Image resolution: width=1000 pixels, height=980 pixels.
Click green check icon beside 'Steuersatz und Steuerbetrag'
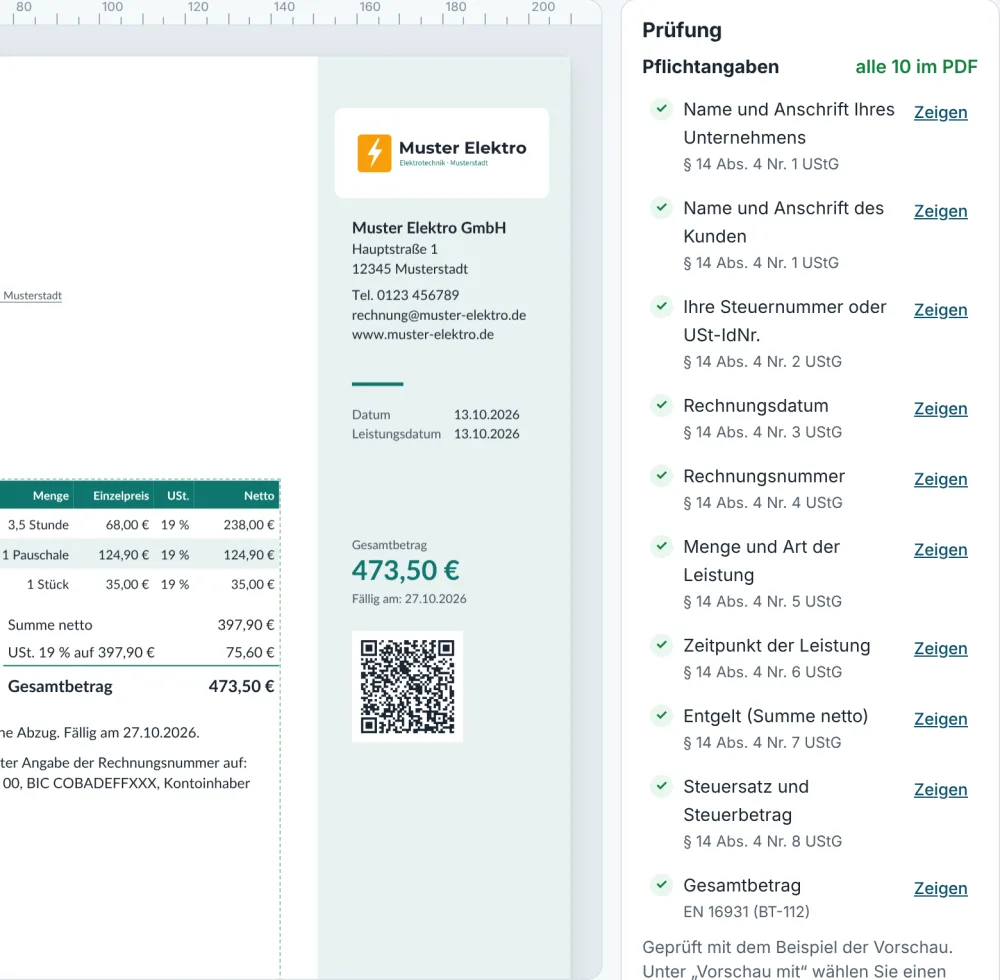coord(661,786)
